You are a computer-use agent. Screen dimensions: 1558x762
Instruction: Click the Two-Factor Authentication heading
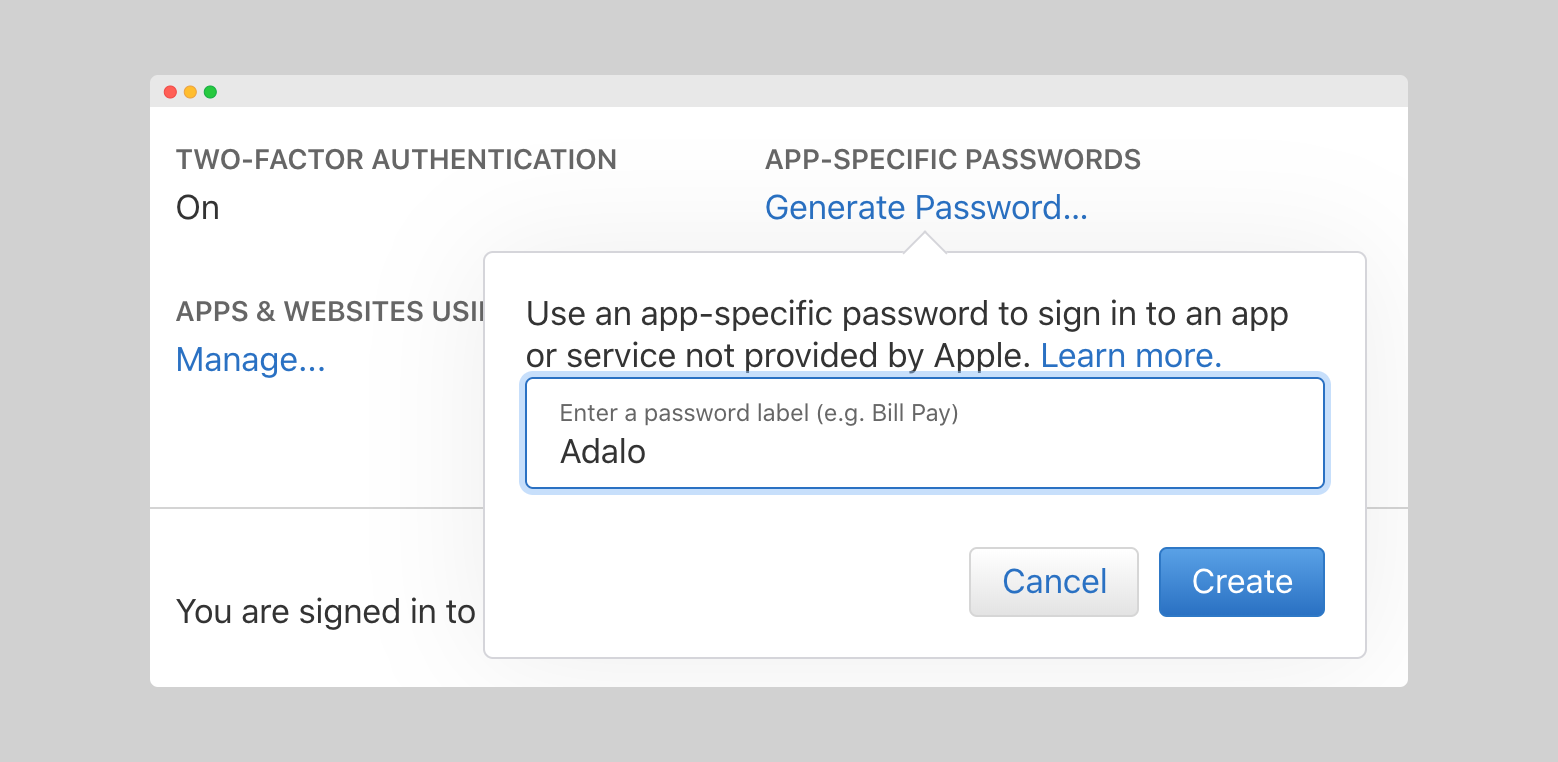tap(396, 160)
